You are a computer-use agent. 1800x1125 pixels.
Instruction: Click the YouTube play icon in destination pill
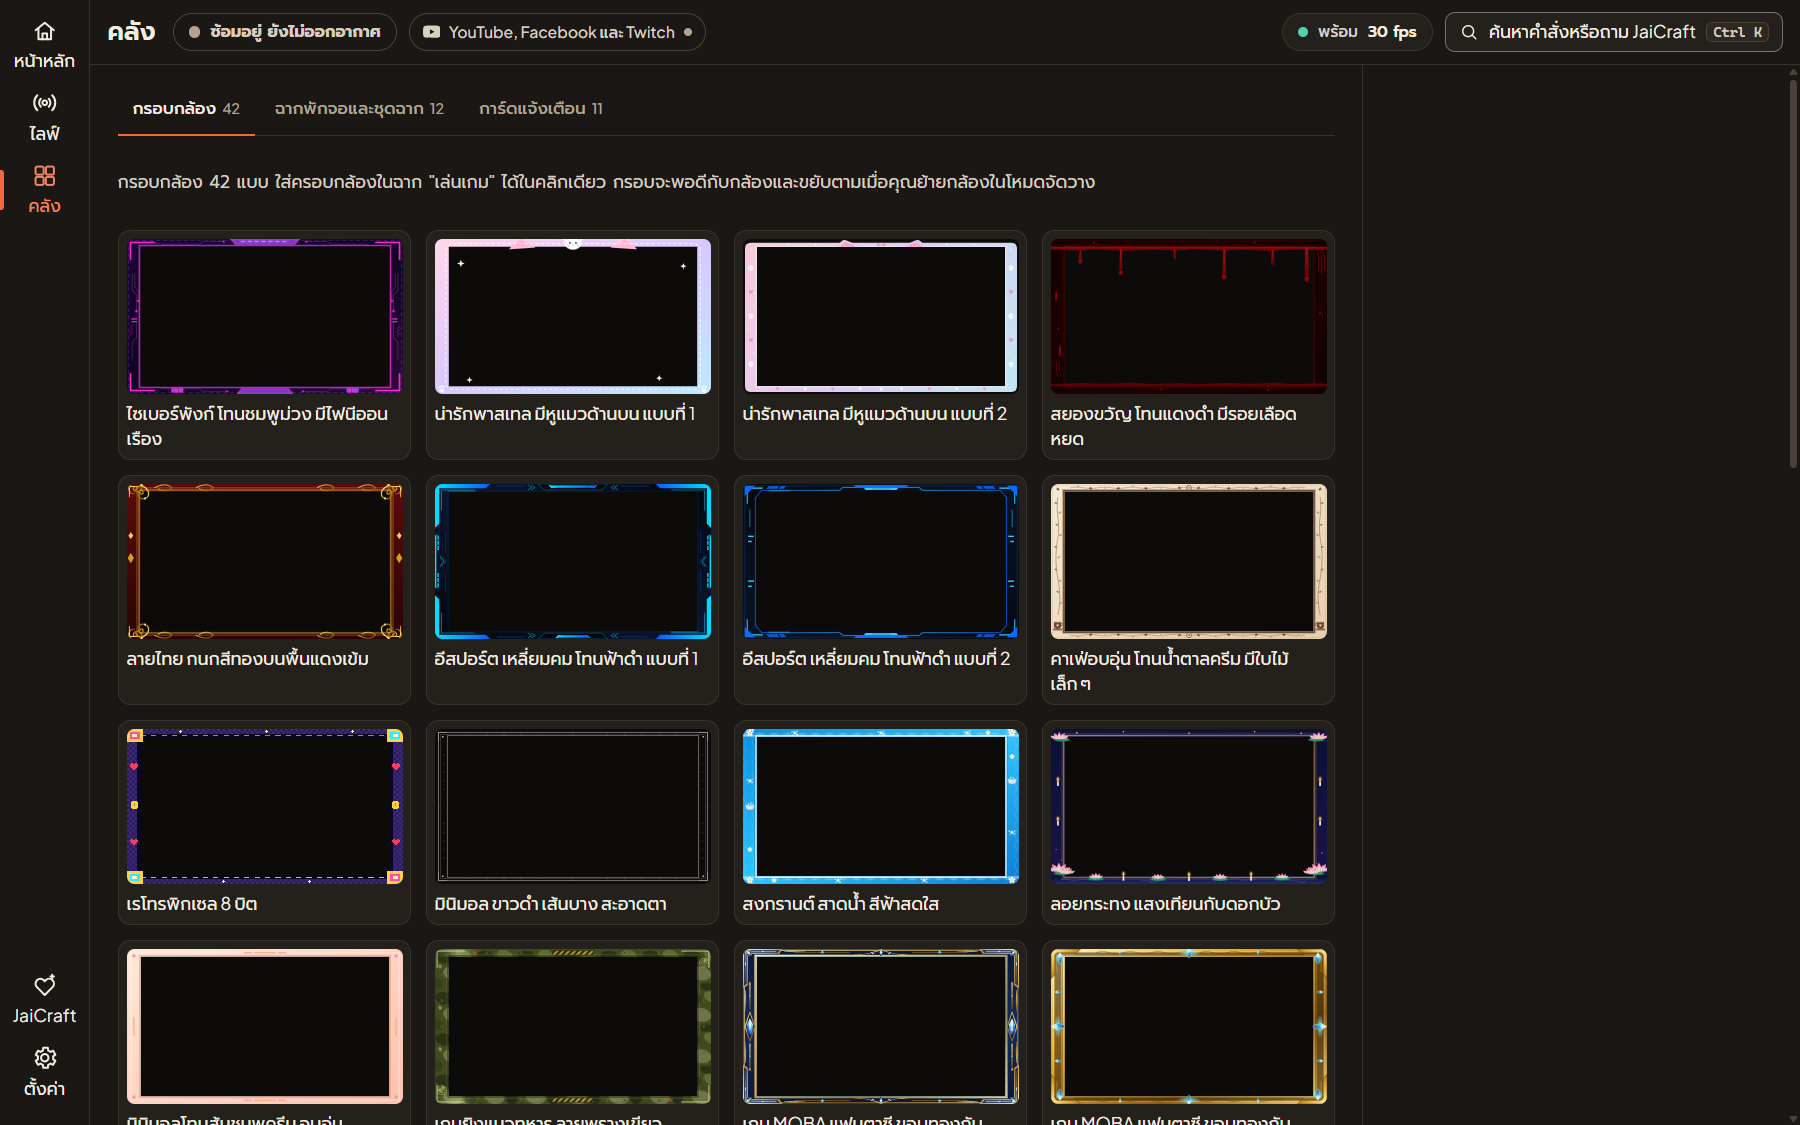[431, 32]
